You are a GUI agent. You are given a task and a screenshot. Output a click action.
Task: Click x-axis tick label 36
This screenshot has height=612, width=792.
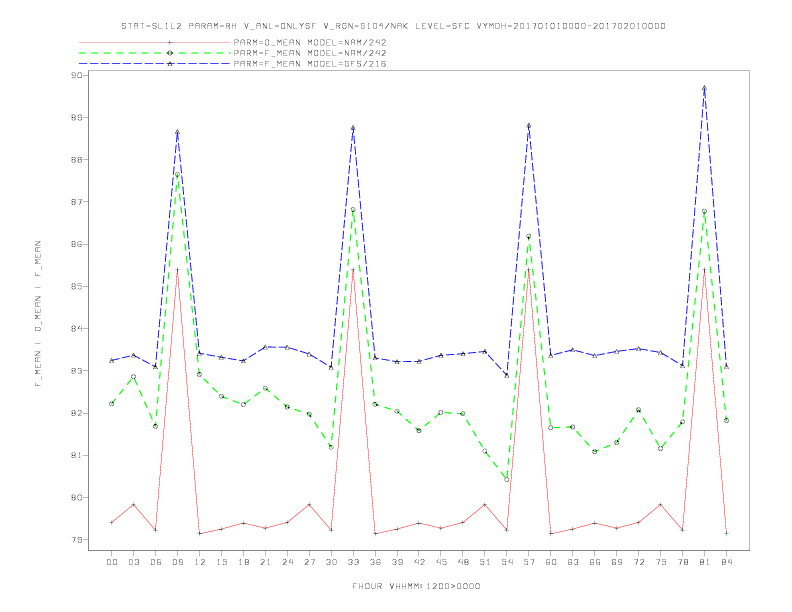click(x=375, y=562)
